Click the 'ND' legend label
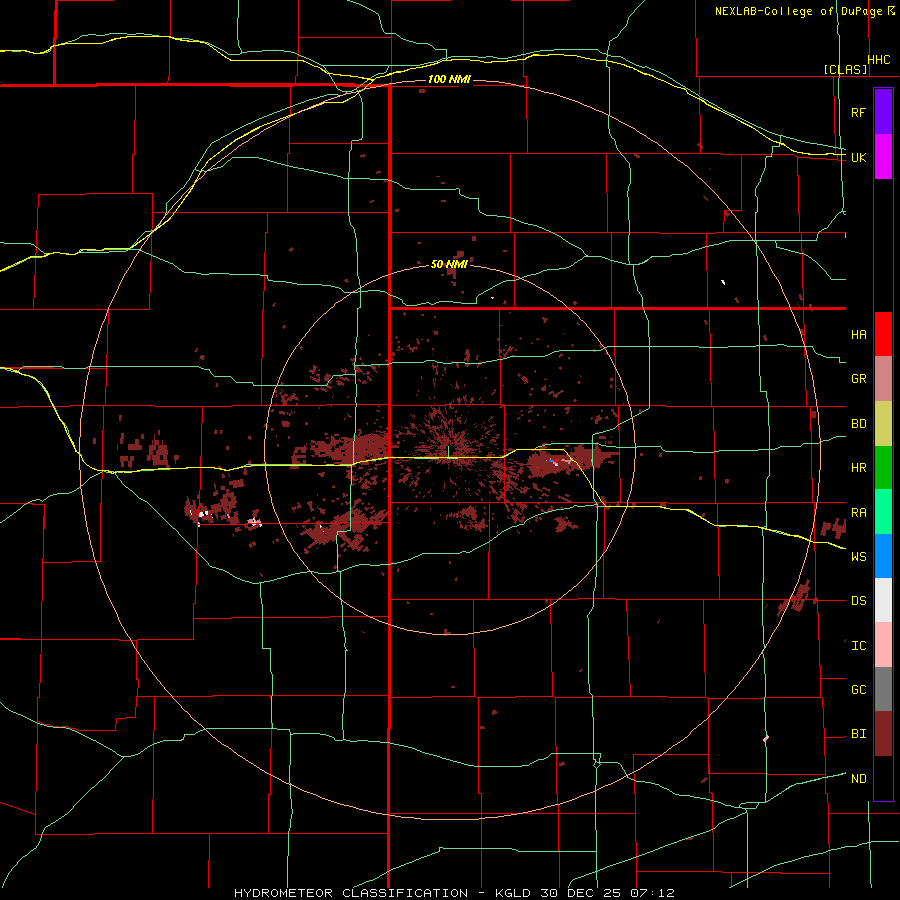 coord(858,779)
